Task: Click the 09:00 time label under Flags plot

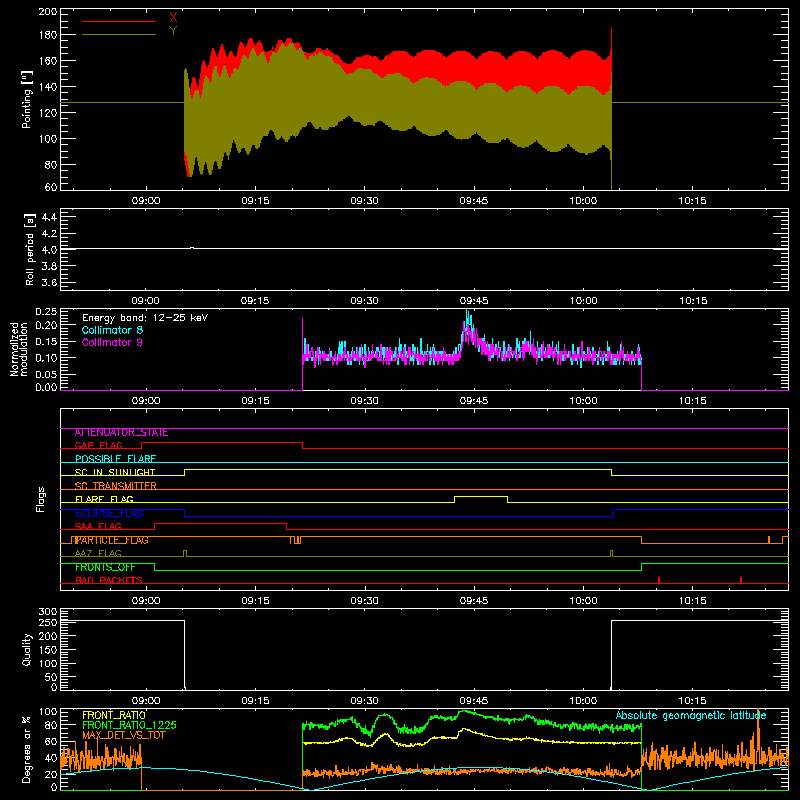Action: 146,601
